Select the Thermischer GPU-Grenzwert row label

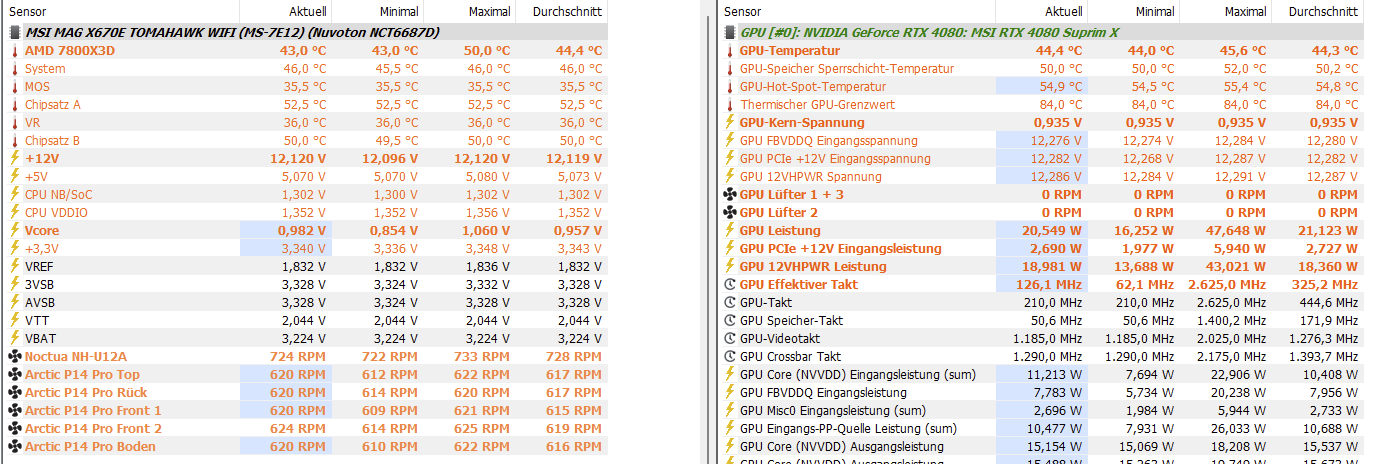click(x=815, y=104)
